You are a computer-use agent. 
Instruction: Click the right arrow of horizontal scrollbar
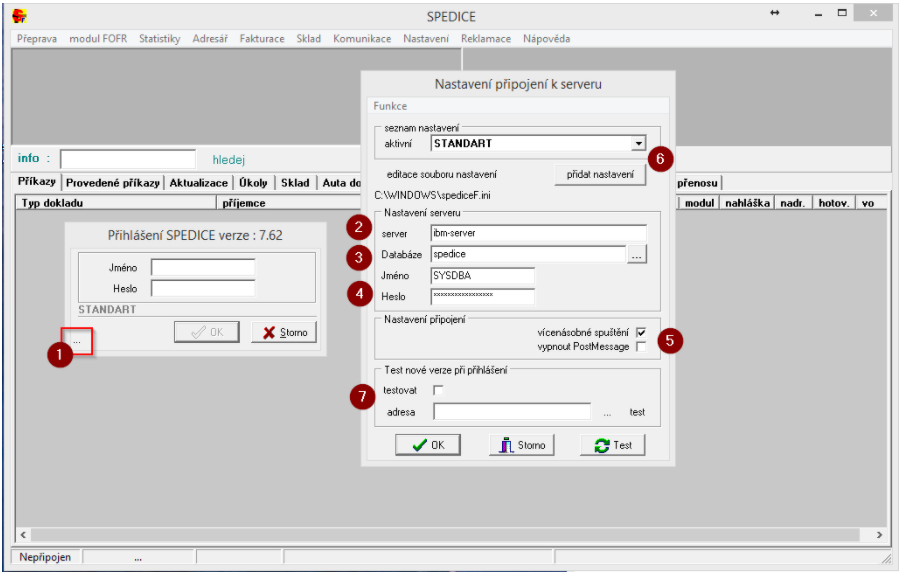879,535
